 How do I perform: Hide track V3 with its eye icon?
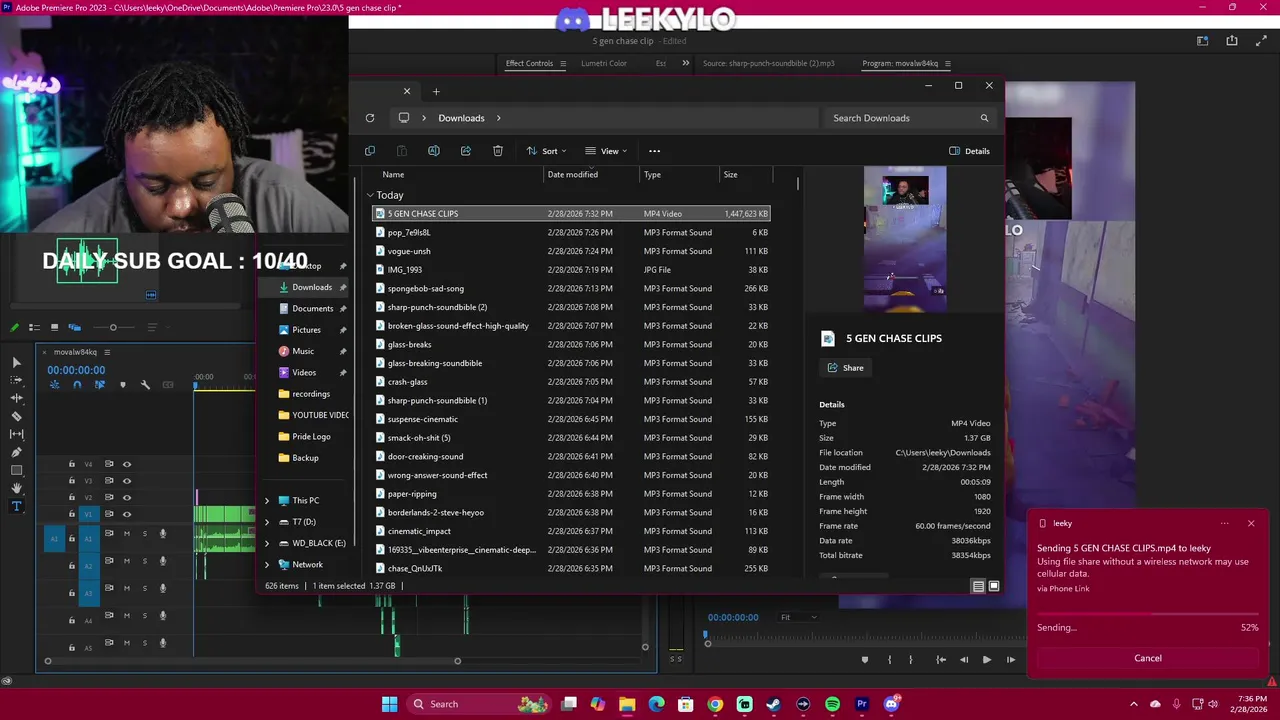point(126,481)
